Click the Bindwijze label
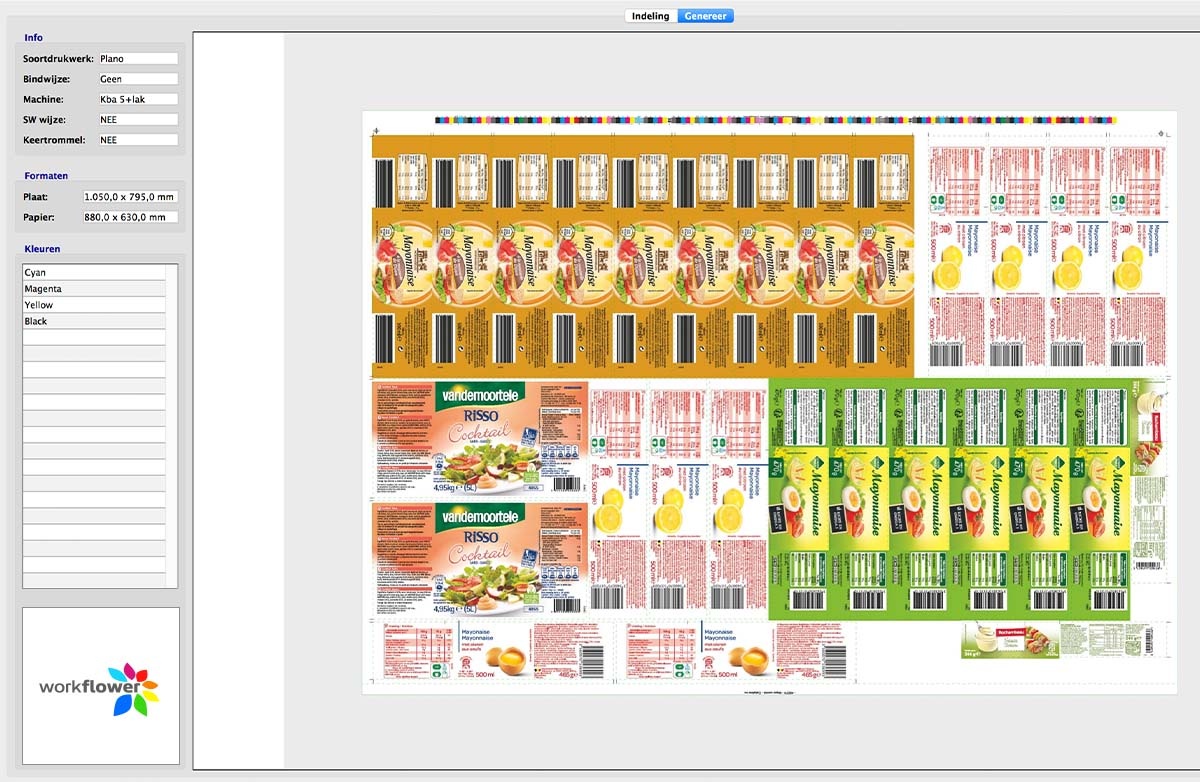This screenshot has width=1200, height=782. pyautogui.click(x=47, y=79)
